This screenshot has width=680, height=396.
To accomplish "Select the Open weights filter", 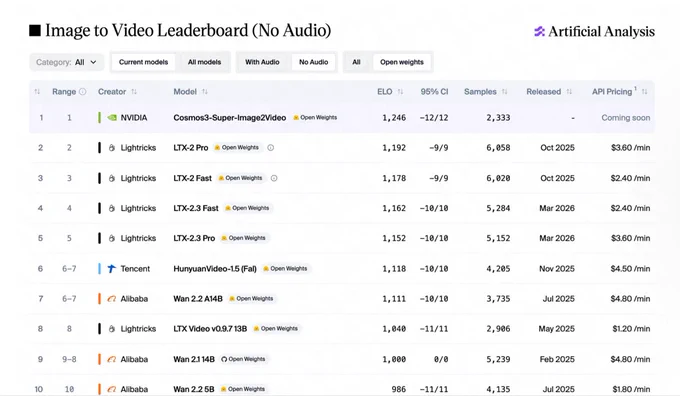I will [402, 62].
